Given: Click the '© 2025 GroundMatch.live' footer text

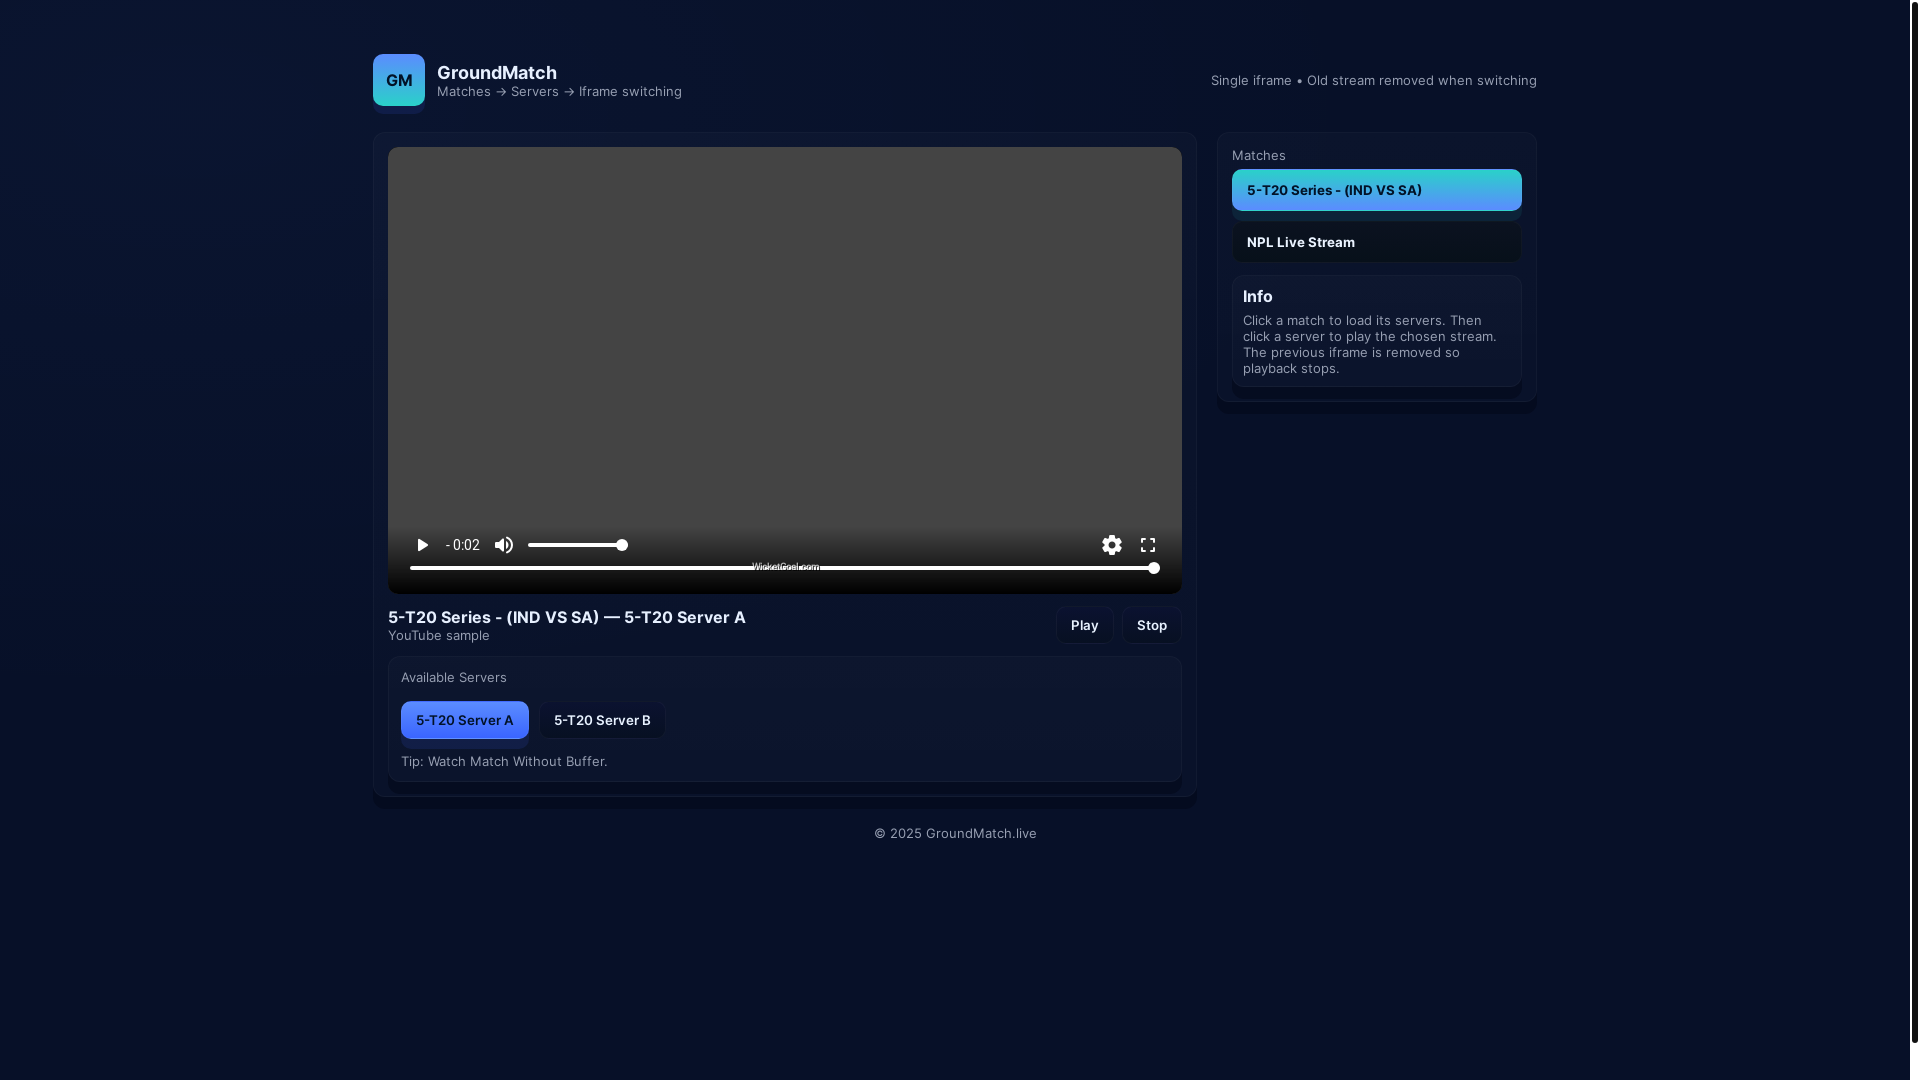Looking at the screenshot, I should pyautogui.click(x=955, y=834).
